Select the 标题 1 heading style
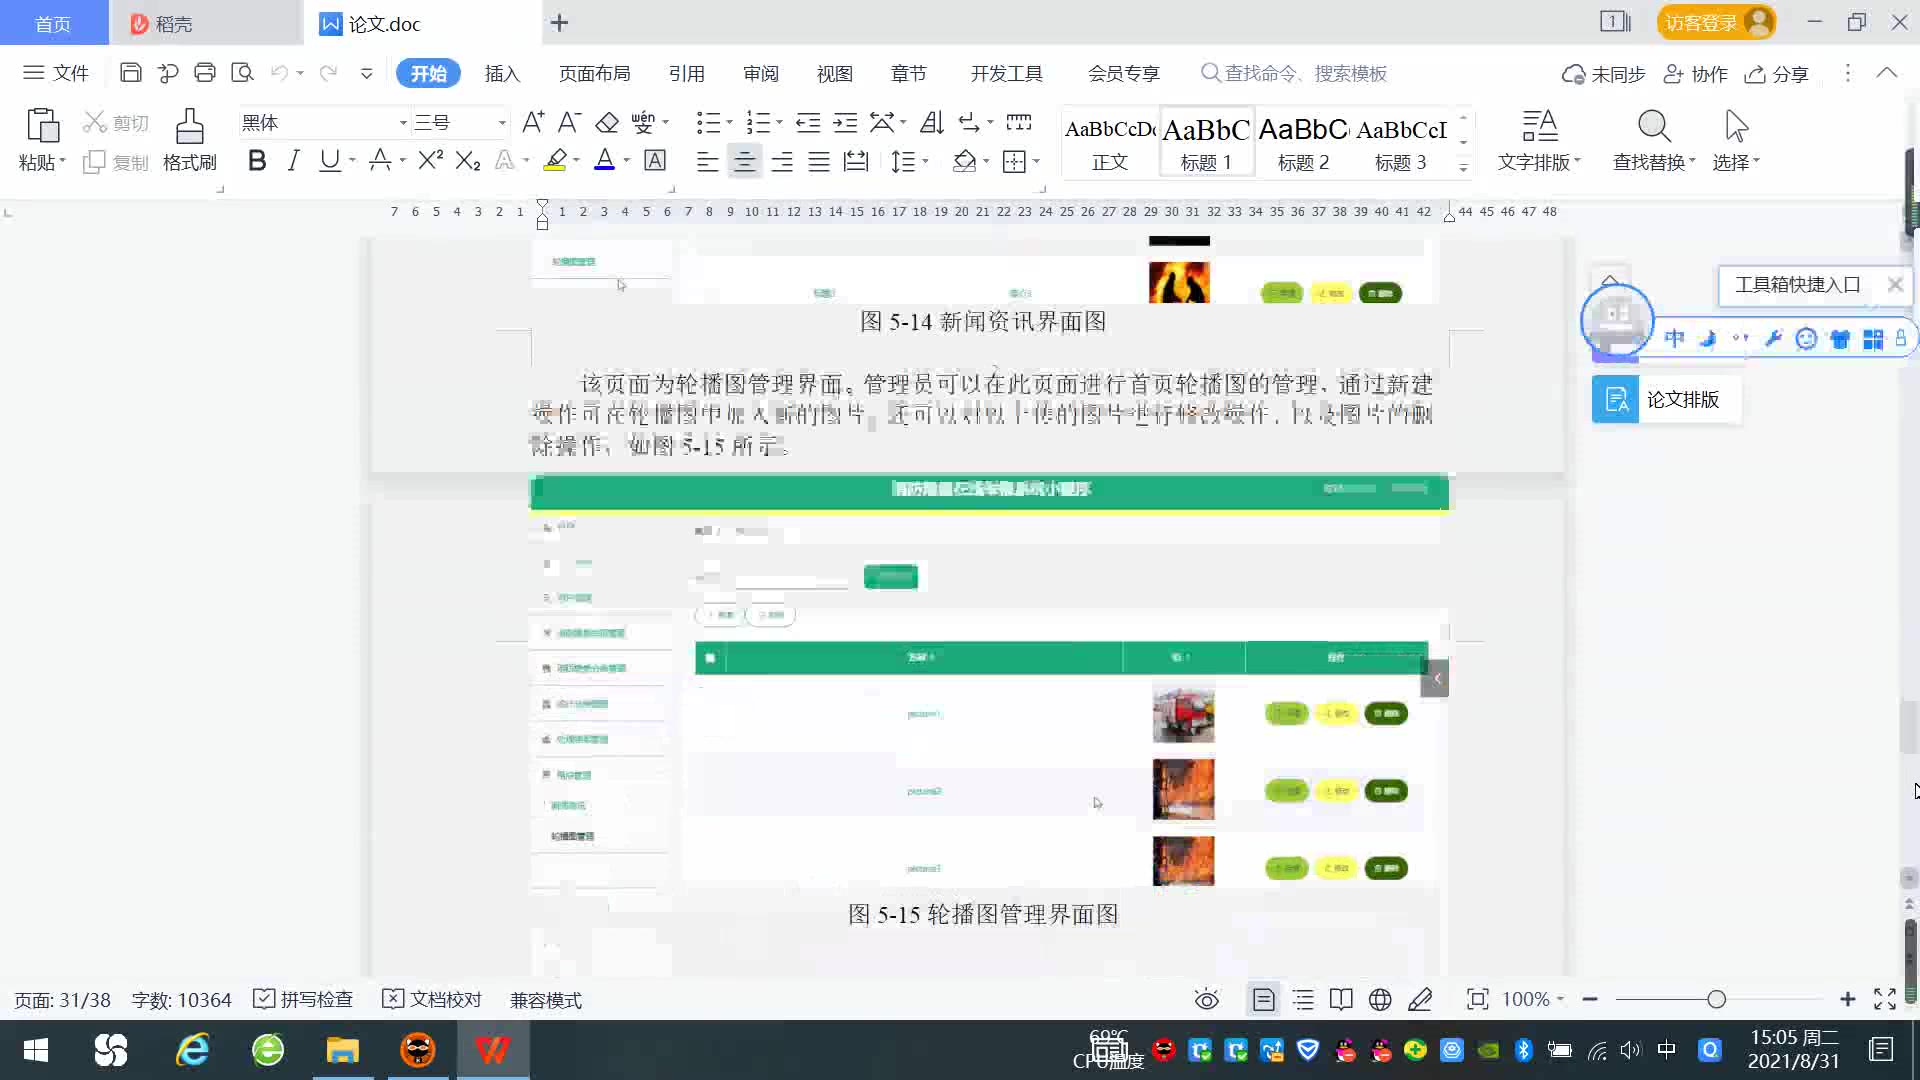The width and height of the screenshot is (1920, 1080). [x=1206, y=142]
